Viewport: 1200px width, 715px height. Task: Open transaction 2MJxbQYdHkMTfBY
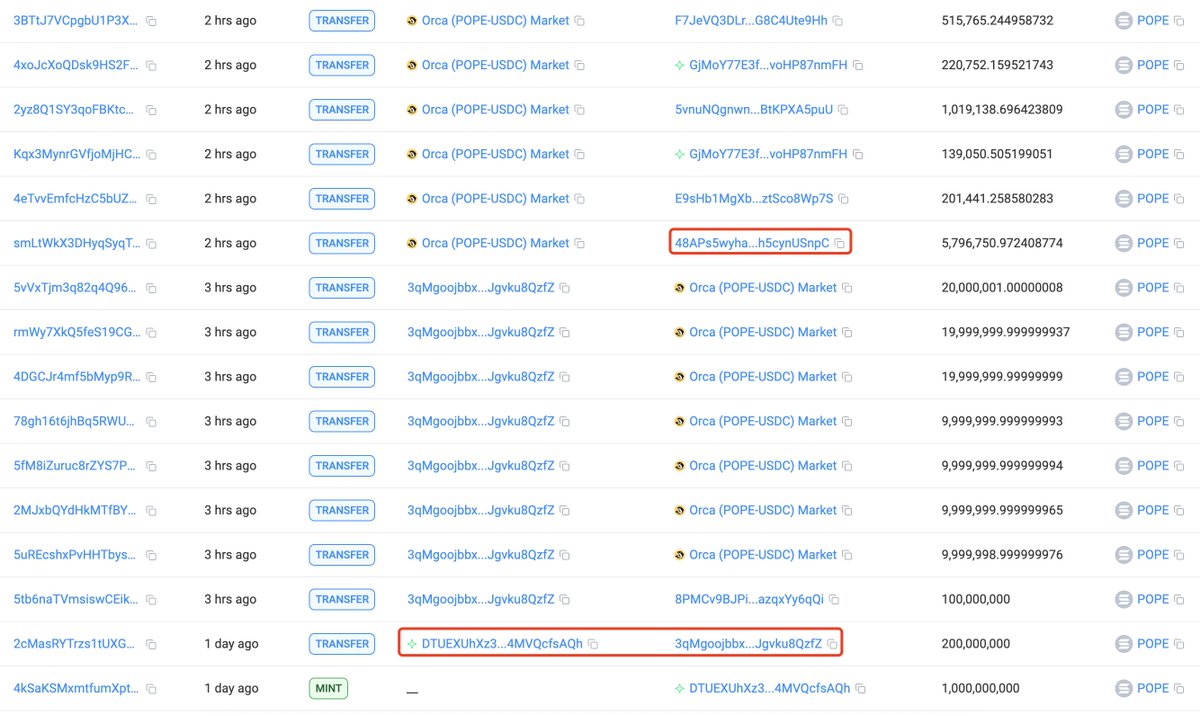(x=77, y=510)
